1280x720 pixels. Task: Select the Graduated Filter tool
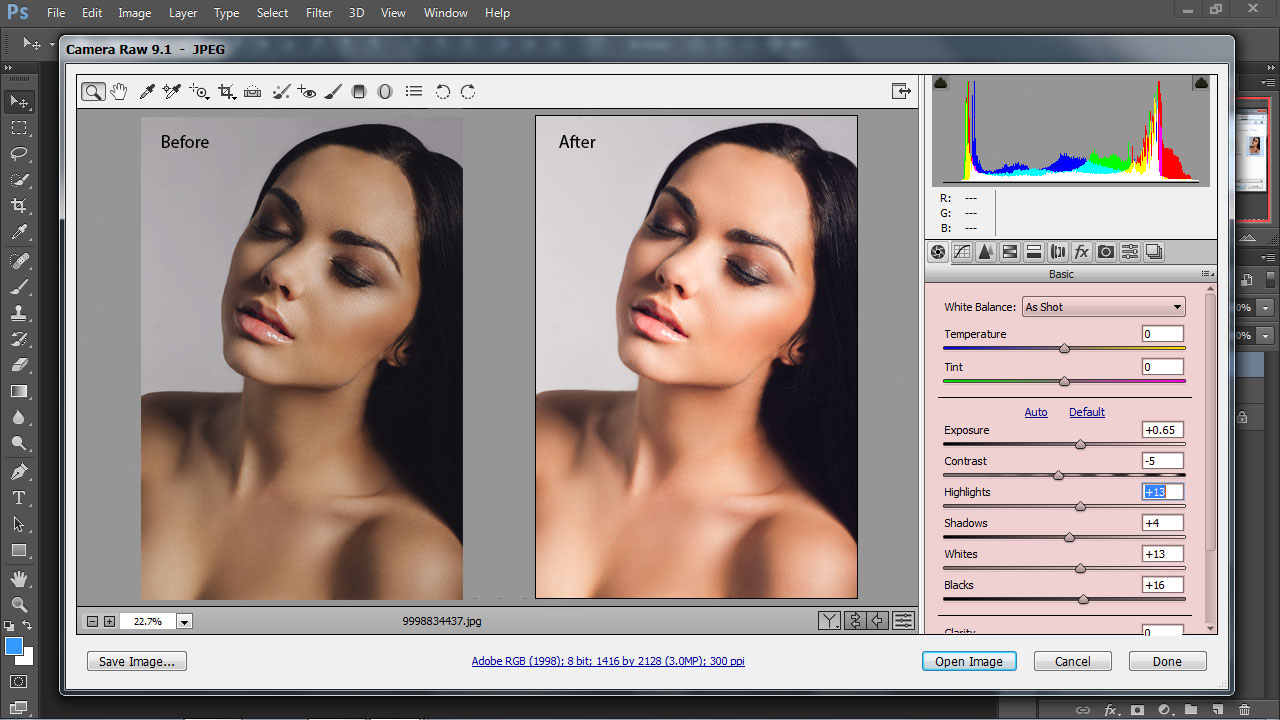coord(359,92)
